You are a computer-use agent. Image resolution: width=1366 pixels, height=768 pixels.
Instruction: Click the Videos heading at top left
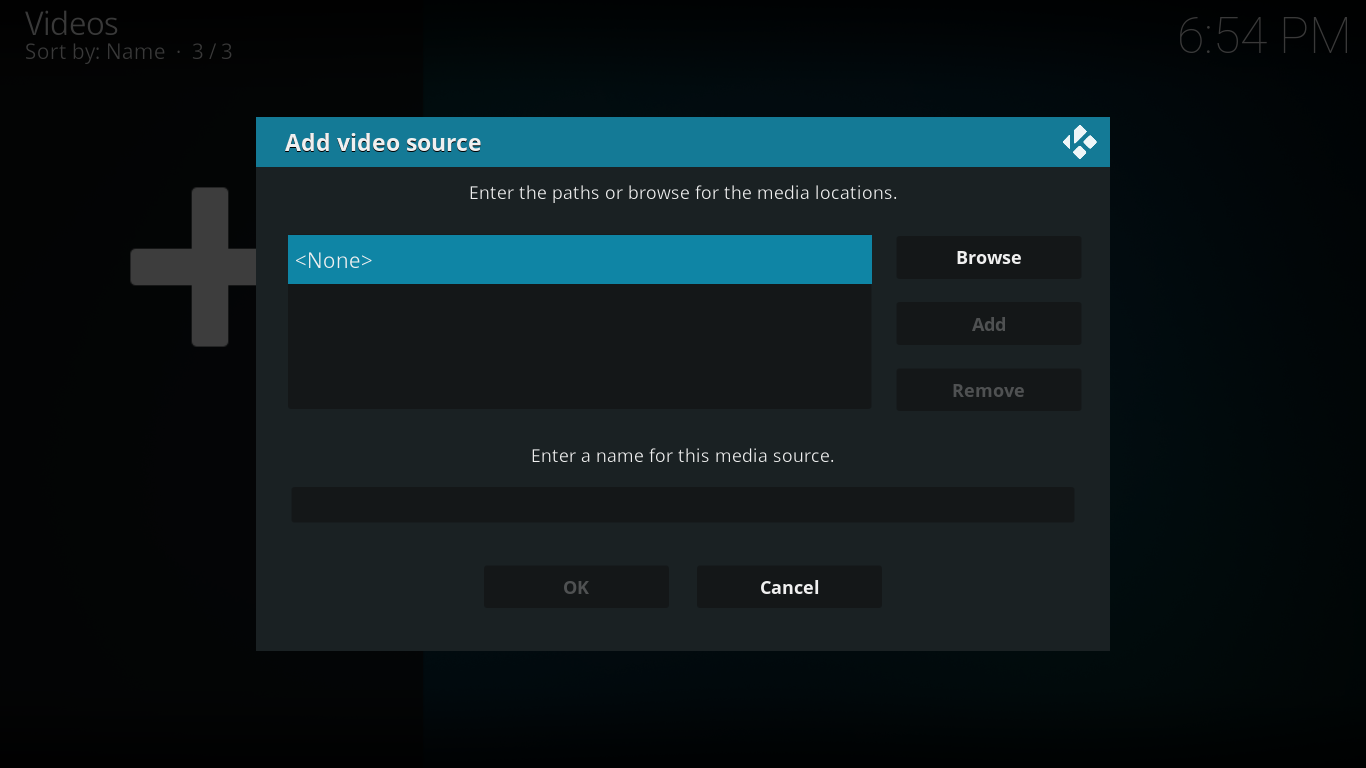71,24
